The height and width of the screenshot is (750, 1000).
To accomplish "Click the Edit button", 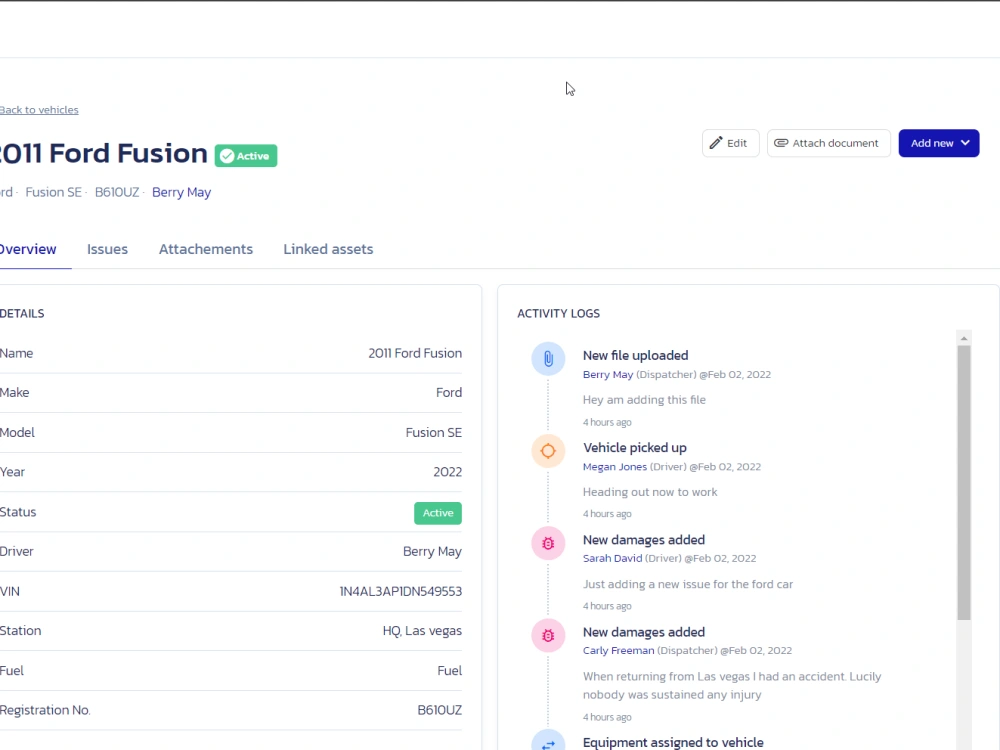I will pyautogui.click(x=730, y=143).
